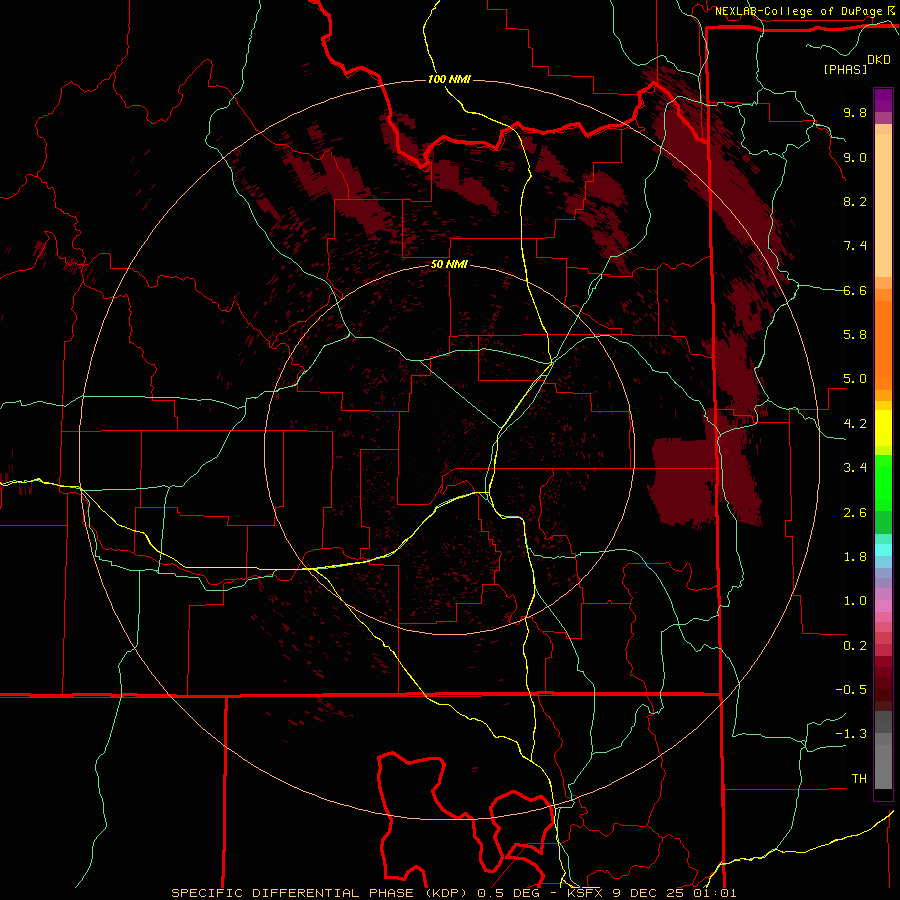Pick the cyan band on color bar
Screen dimensions: 900x900
[883, 550]
